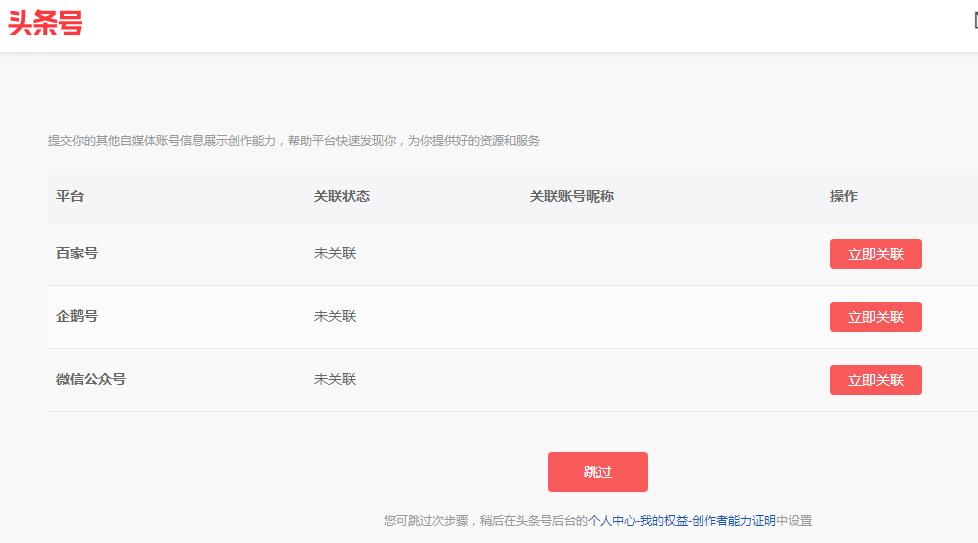Open 个人中心-我的权益-创作者能力证明 link
Screen dimensions: 978x543
point(682,521)
